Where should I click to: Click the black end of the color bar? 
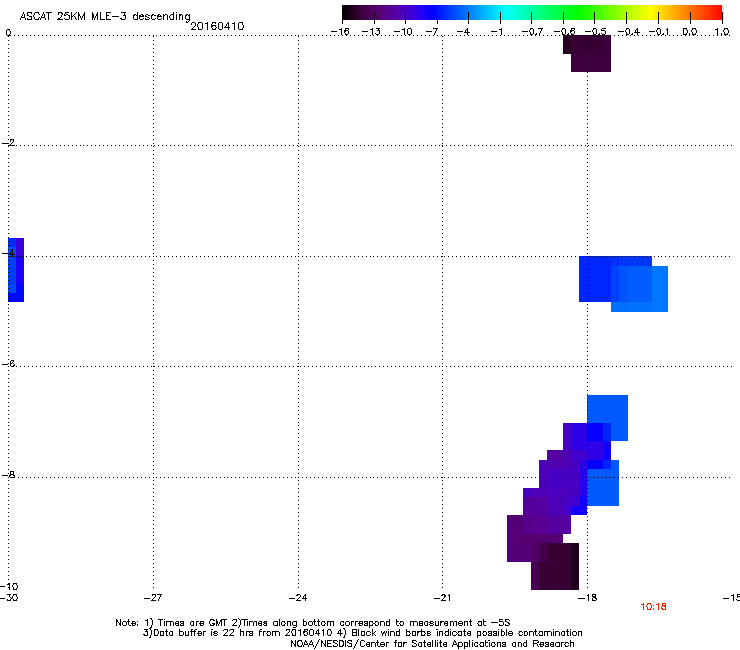point(350,13)
